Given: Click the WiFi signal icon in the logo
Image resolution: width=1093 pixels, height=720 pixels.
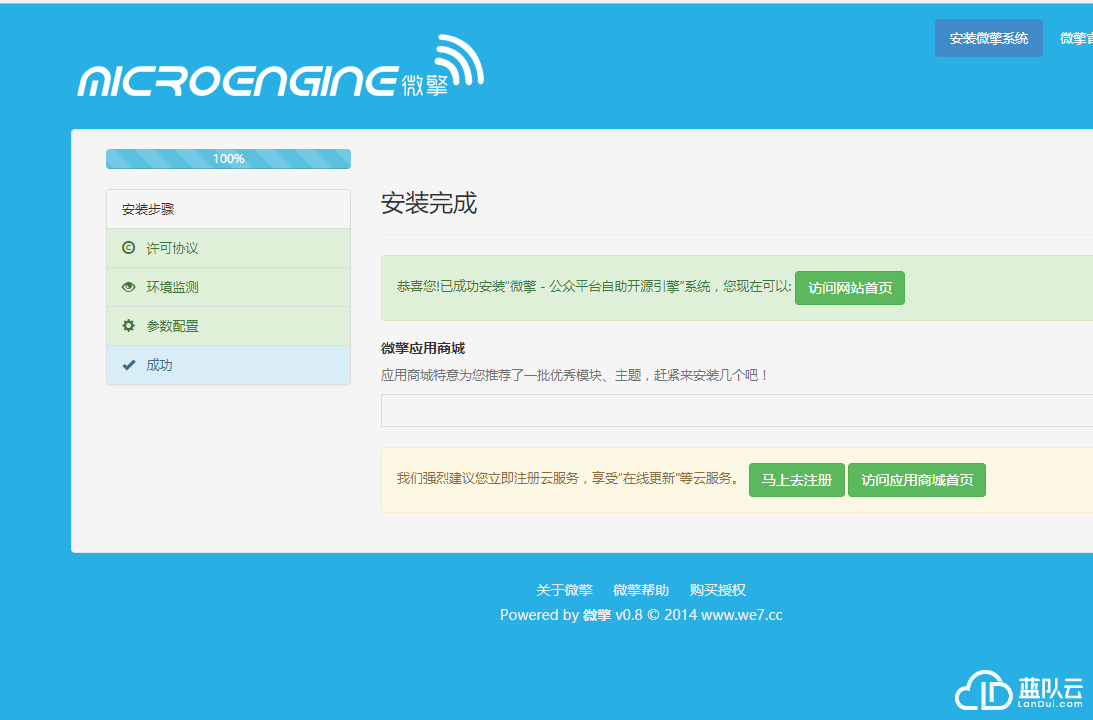Looking at the screenshot, I should click(x=460, y=62).
